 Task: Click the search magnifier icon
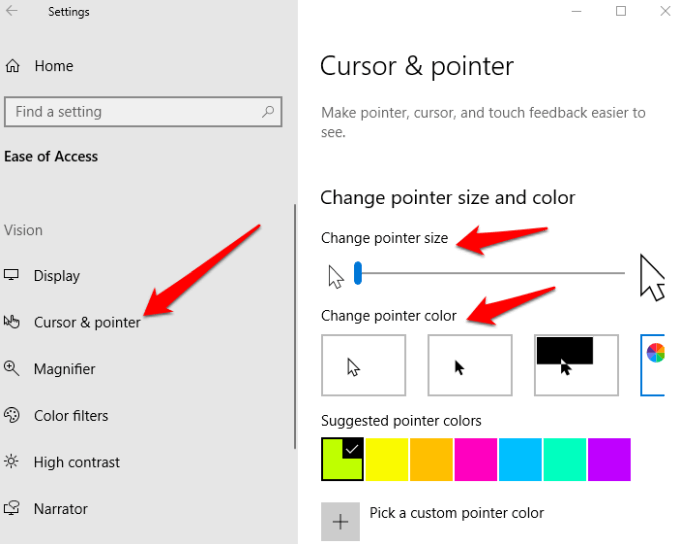pyautogui.click(x=268, y=112)
